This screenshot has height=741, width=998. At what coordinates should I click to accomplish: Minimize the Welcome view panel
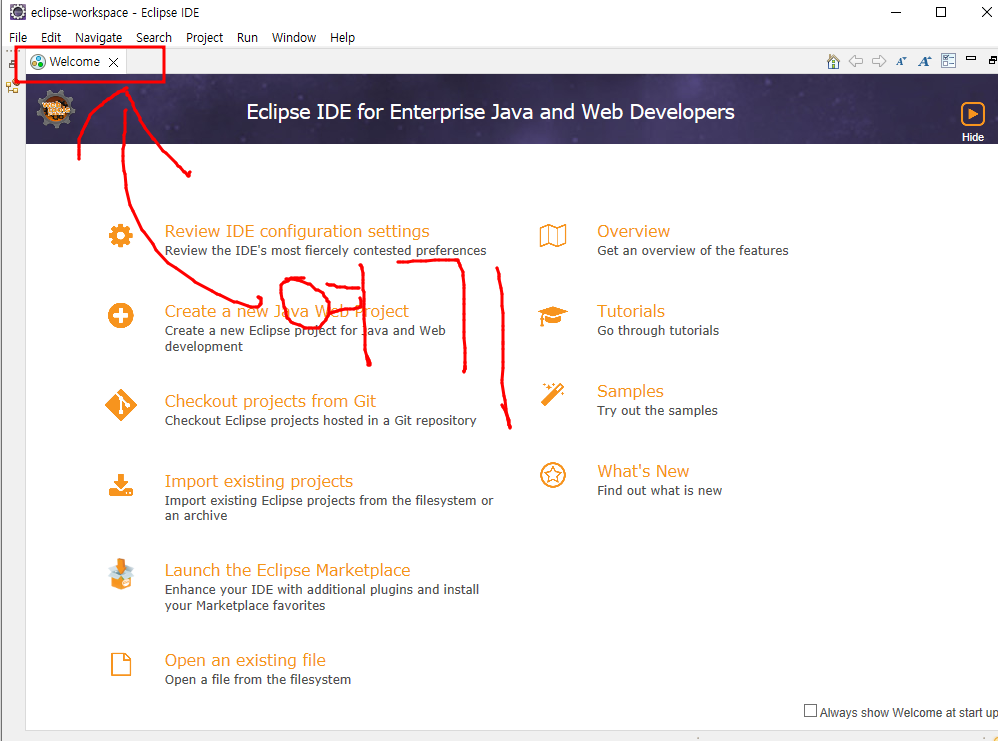point(971,59)
